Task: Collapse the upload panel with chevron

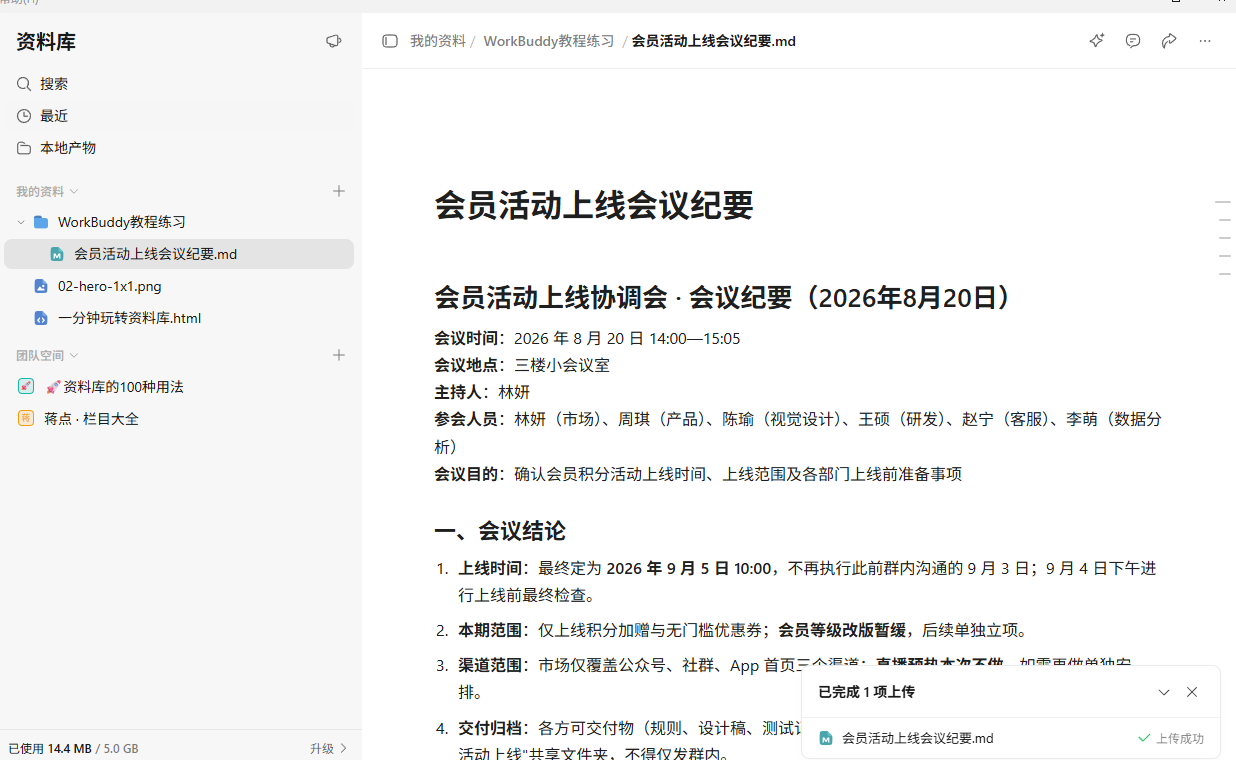Action: (1164, 692)
